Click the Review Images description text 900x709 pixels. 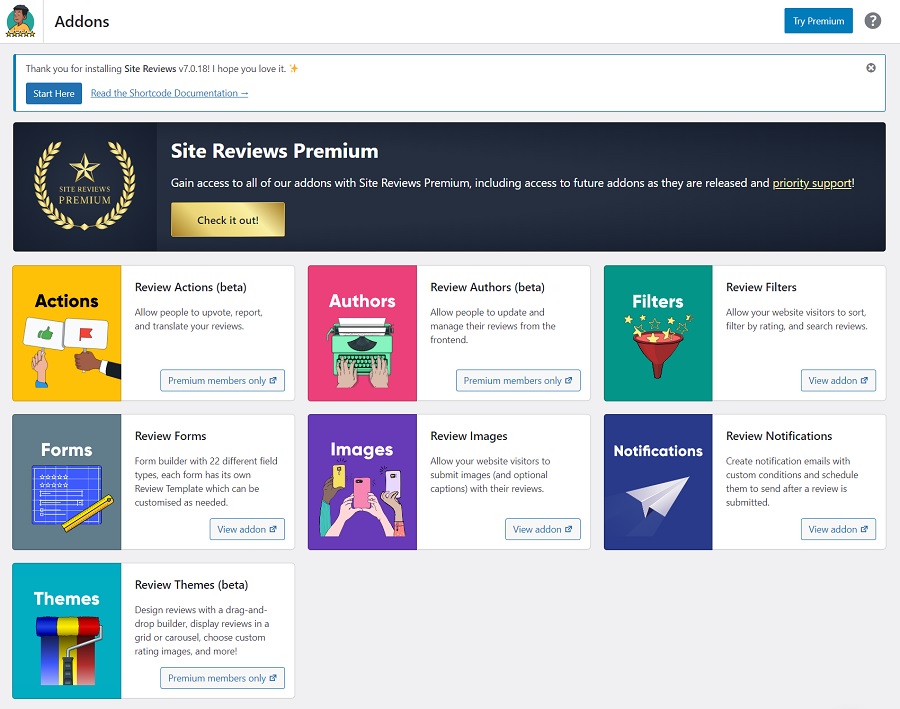click(490, 475)
